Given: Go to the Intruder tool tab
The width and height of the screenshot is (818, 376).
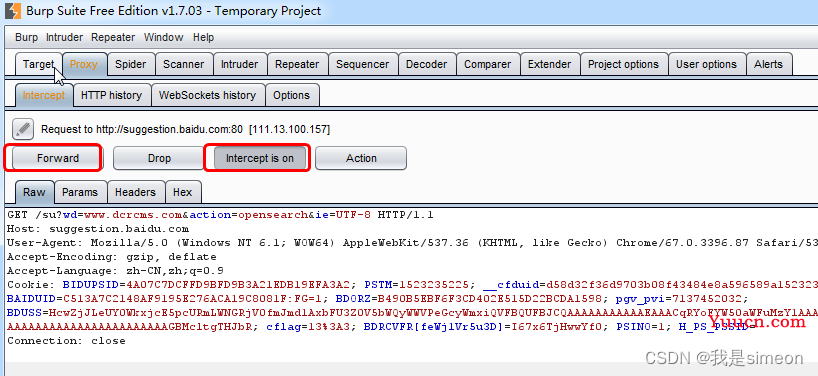Looking at the screenshot, I should pos(239,64).
